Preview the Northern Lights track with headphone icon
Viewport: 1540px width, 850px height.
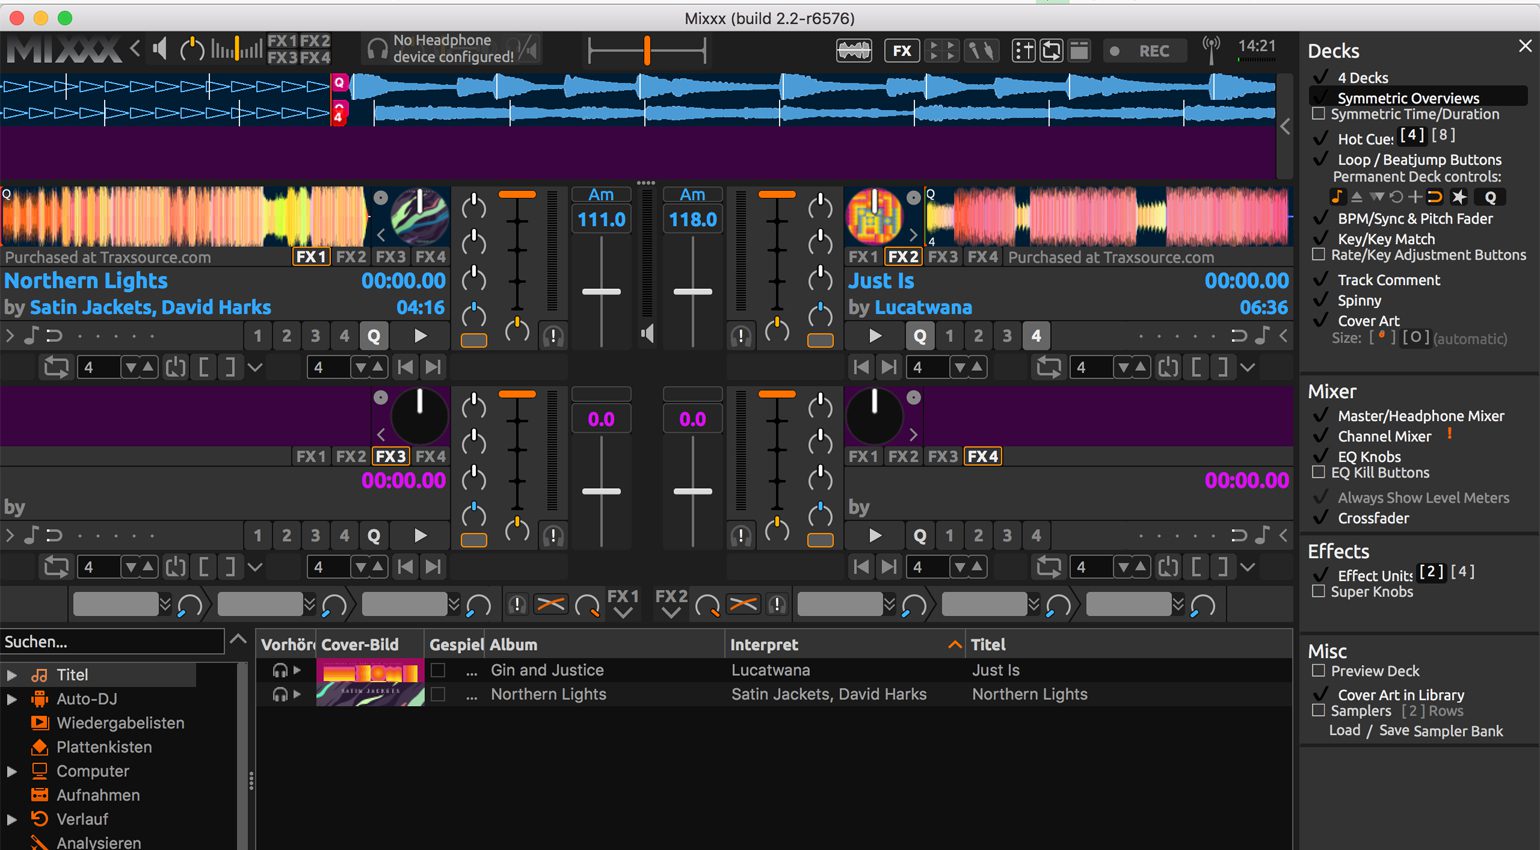(280, 694)
